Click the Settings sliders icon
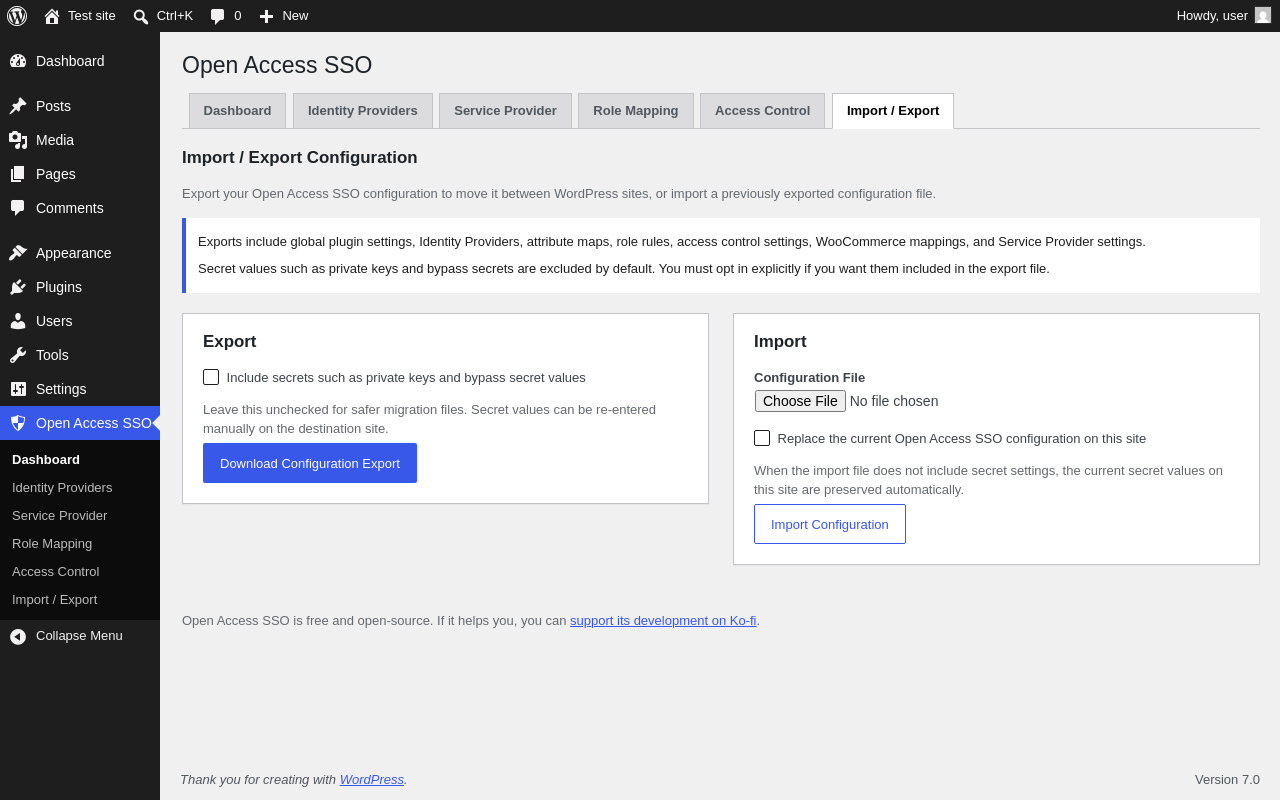This screenshot has height=800, width=1280. [x=18, y=389]
